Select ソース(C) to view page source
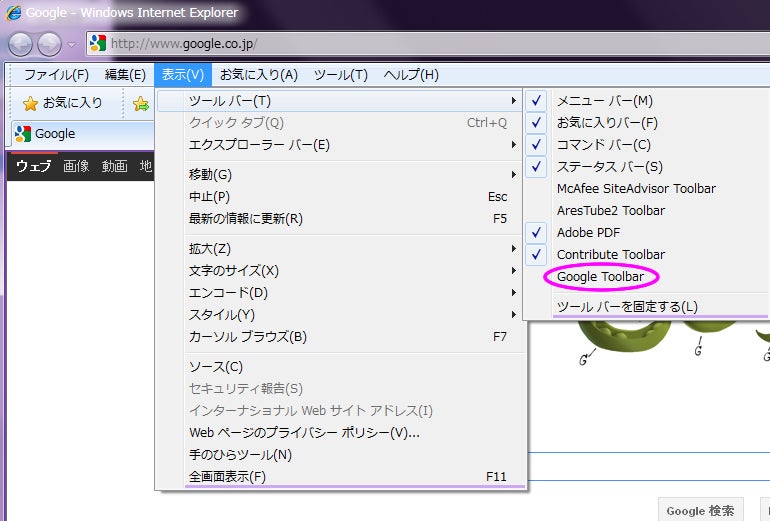Image resolution: width=770 pixels, height=521 pixels. coord(339,367)
